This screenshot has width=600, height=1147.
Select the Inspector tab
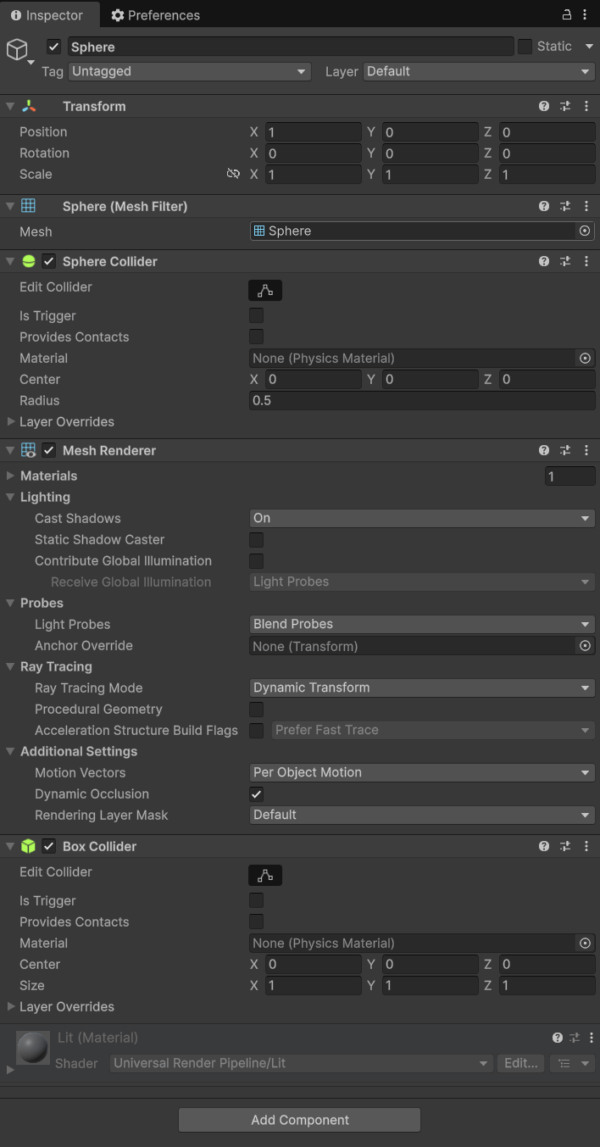46,15
